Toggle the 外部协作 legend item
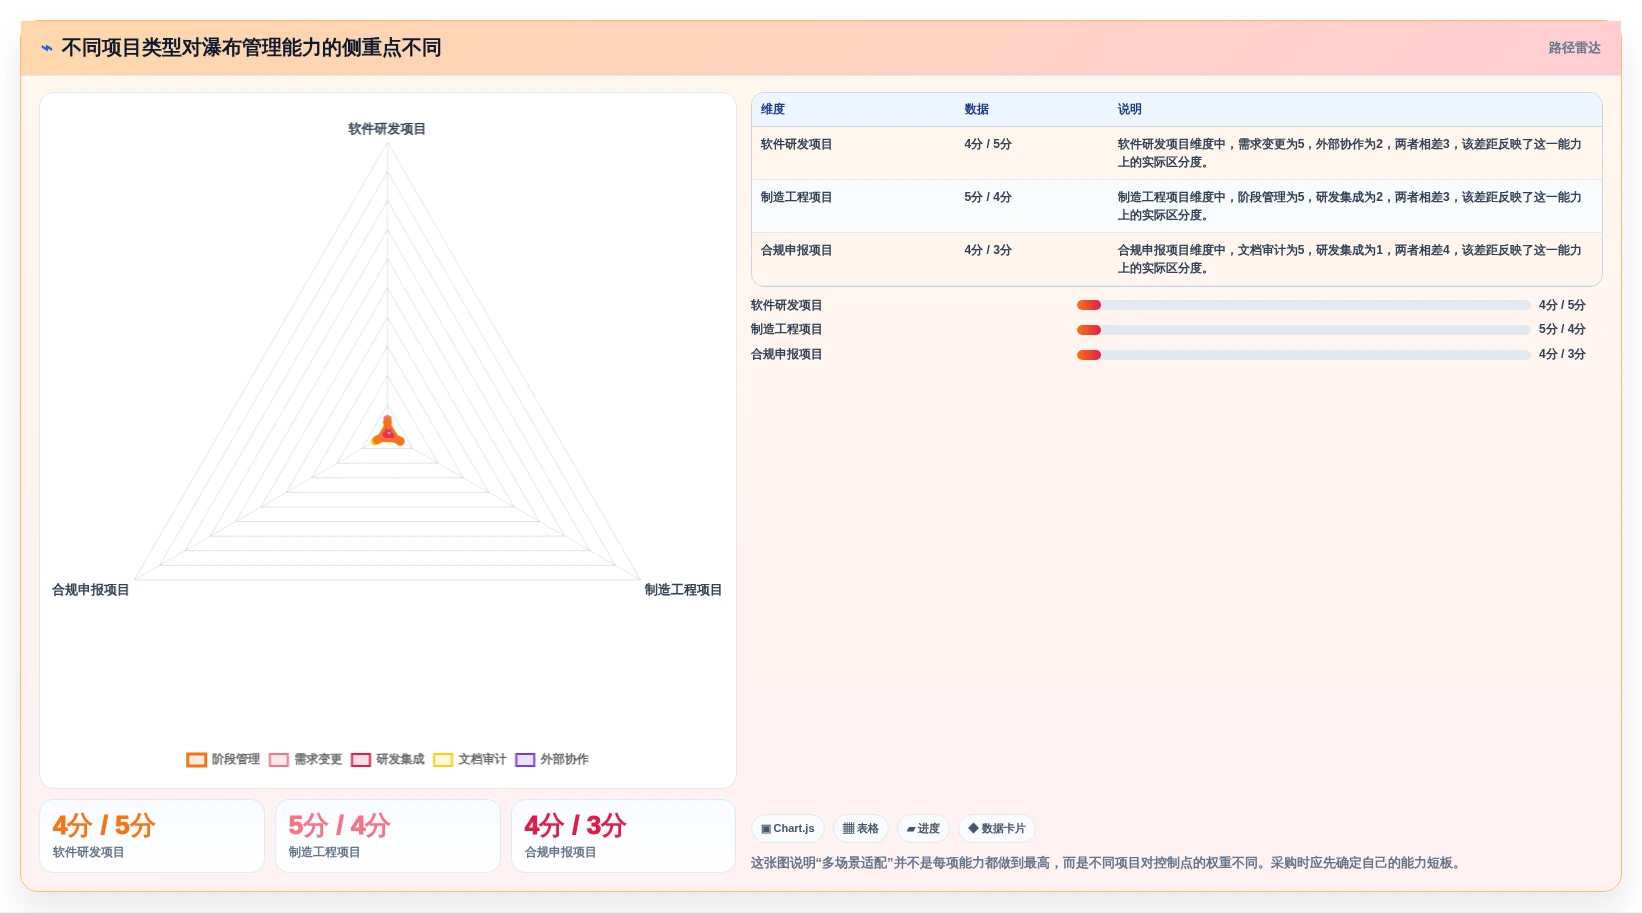1642x913 pixels. (552, 759)
